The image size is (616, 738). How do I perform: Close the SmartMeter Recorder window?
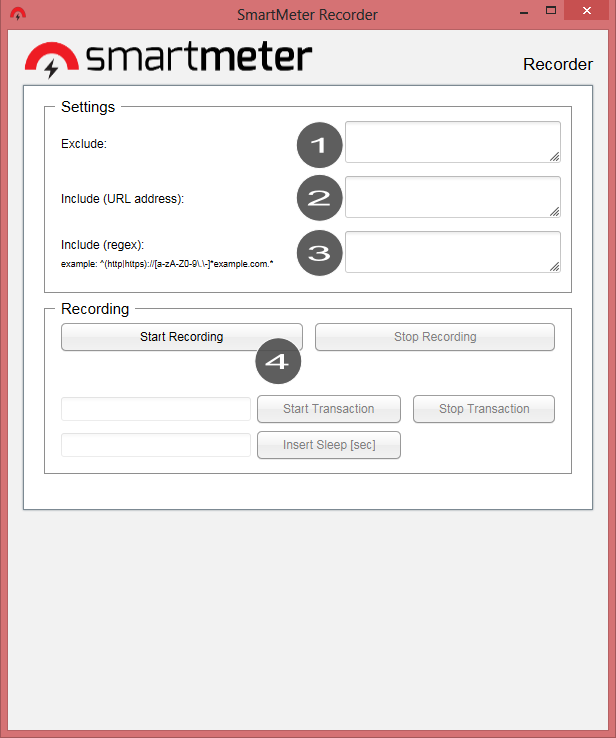[586, 10]
